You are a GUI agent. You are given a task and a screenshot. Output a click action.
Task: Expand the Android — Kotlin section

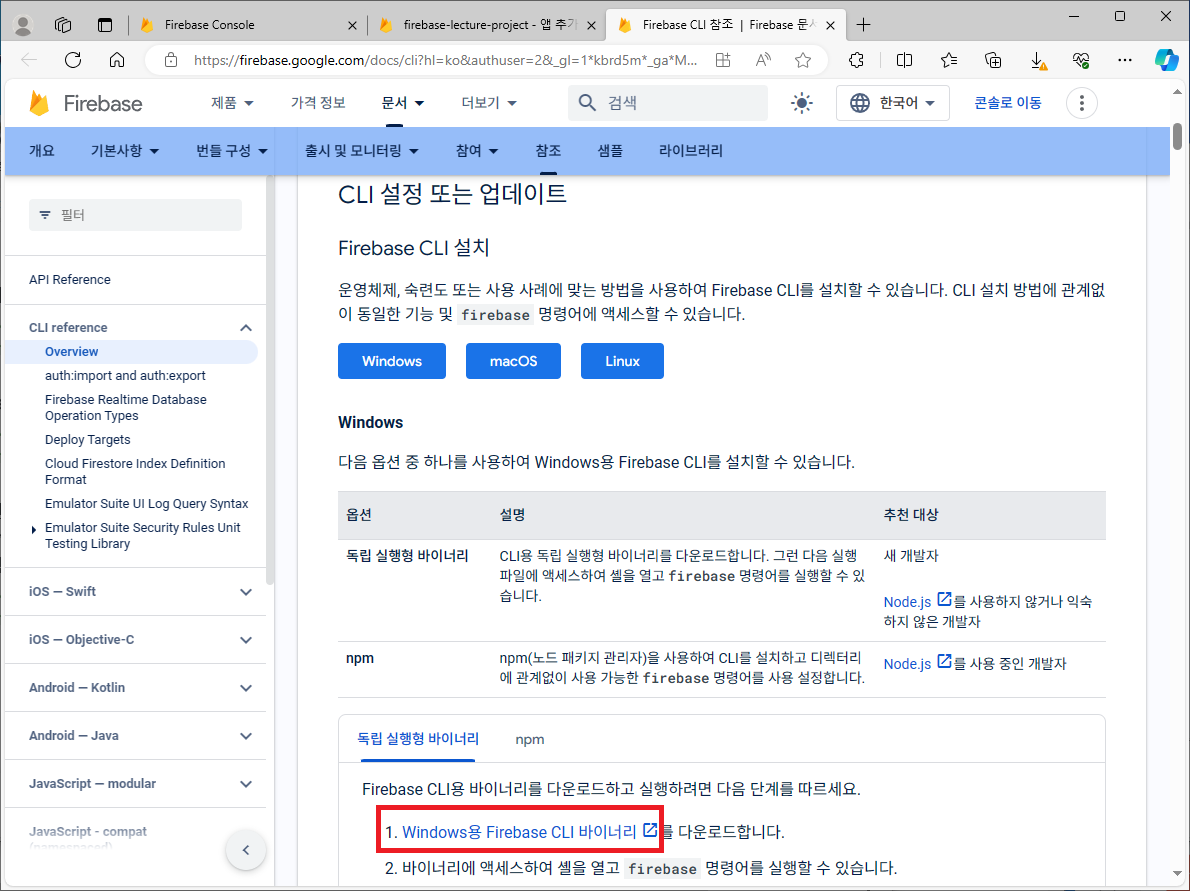(x=246, y=688)
